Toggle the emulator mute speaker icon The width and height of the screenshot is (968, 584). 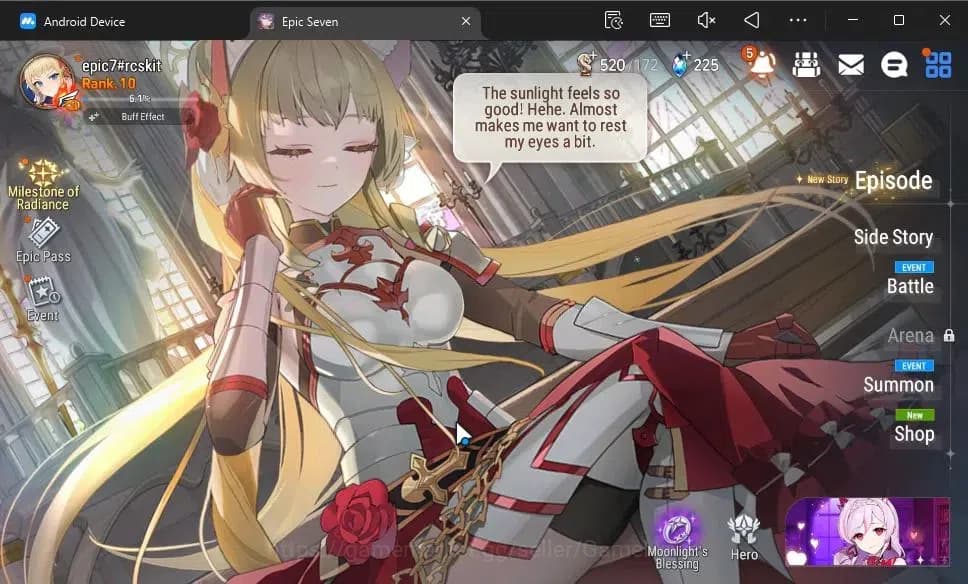tap(706, 20)
